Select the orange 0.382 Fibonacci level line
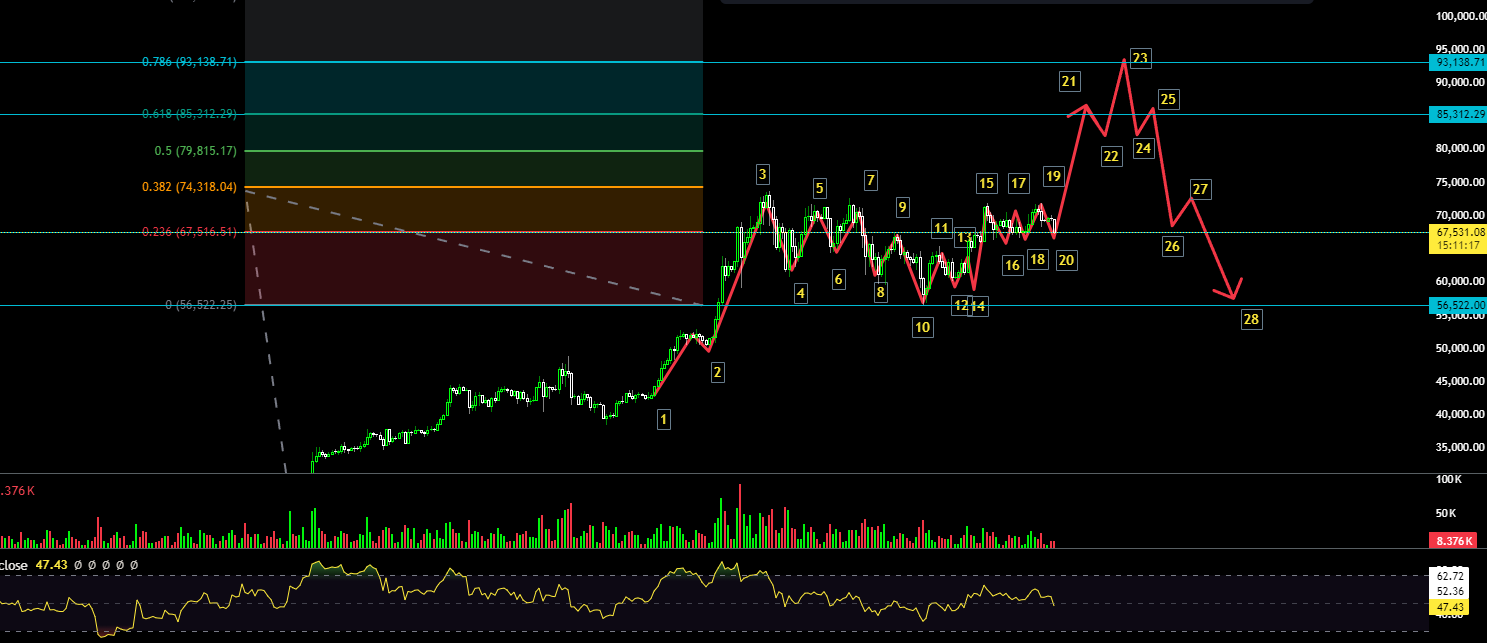 coord(474,187)
